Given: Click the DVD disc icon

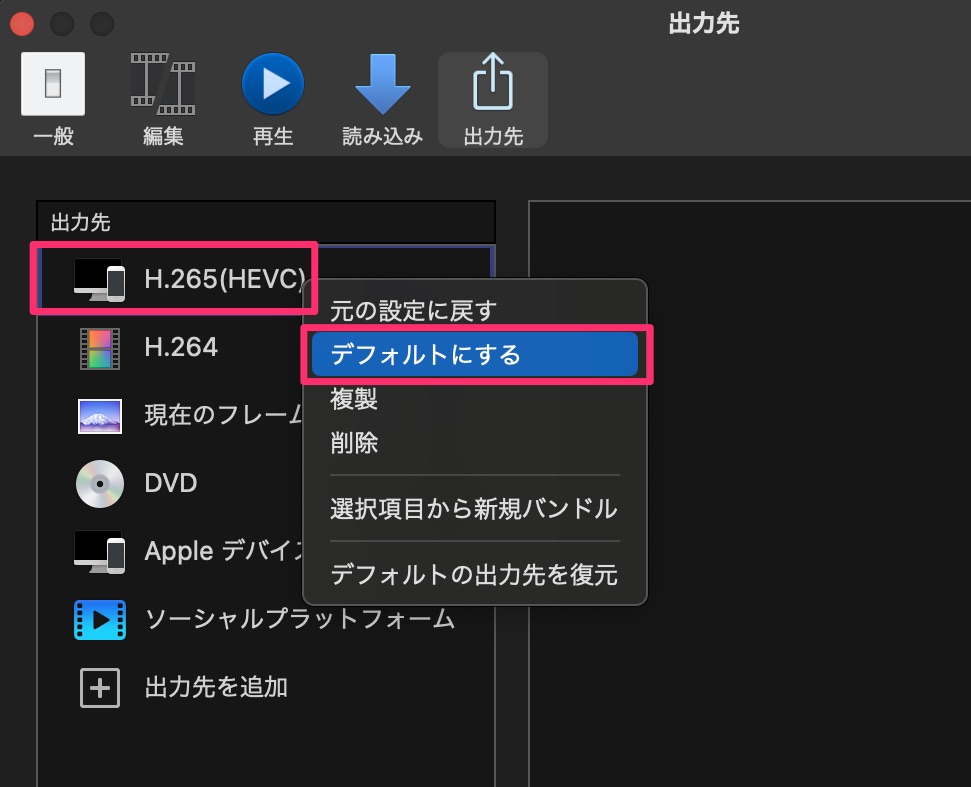Looking at the screenshot, I should coord(100,484).
